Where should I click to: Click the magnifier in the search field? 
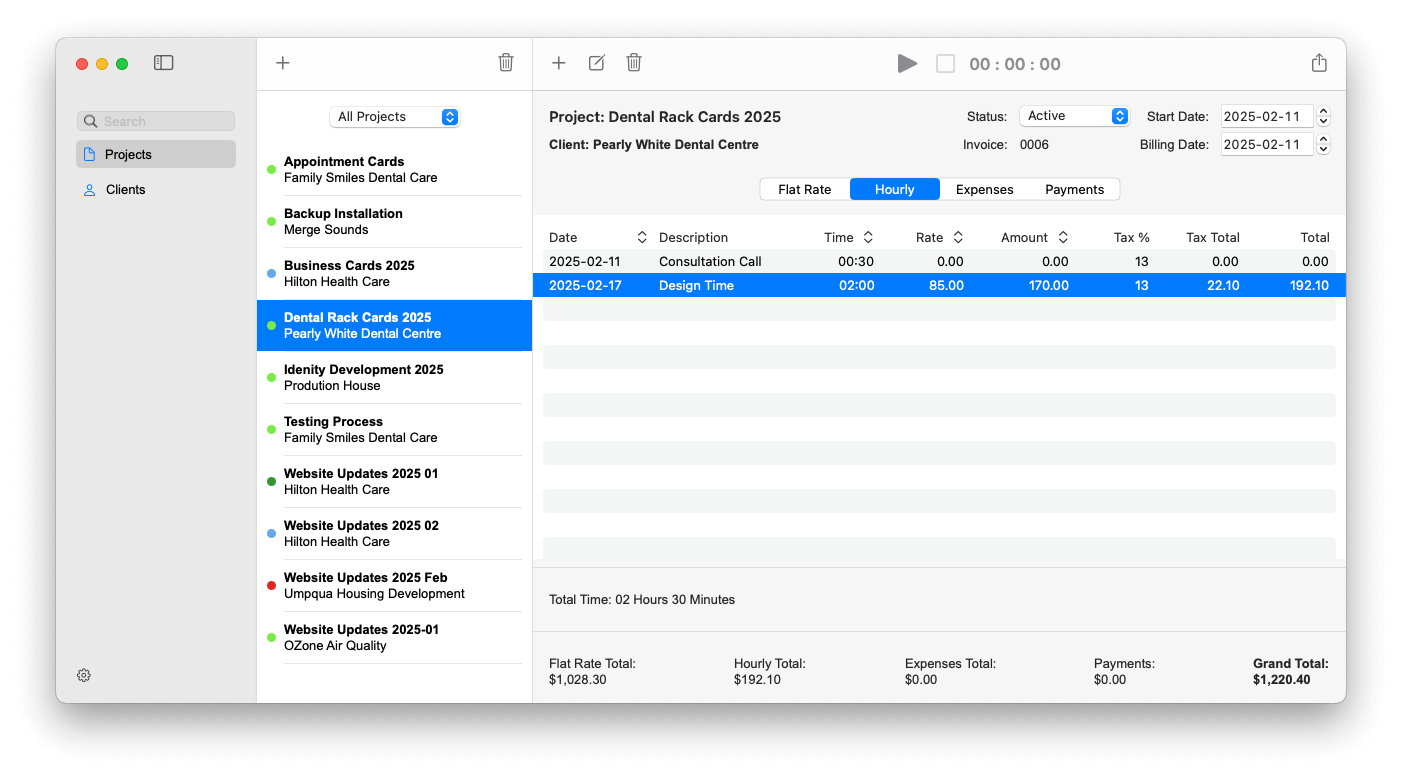pyautogui.click(x=91, y=120)
